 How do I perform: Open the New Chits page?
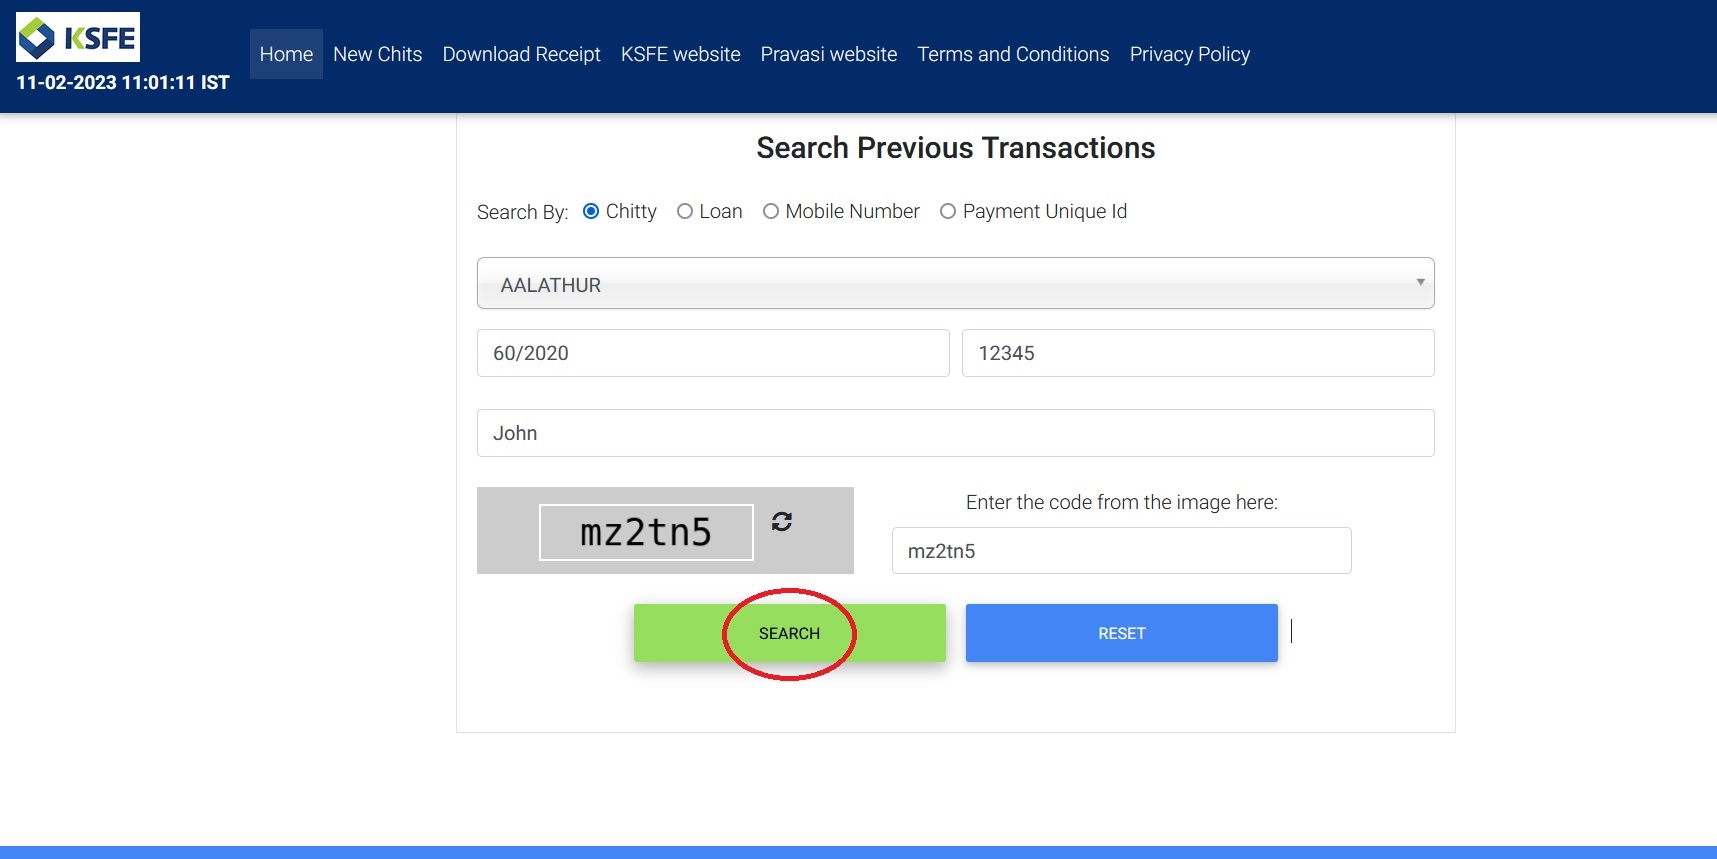coord(377,54)
